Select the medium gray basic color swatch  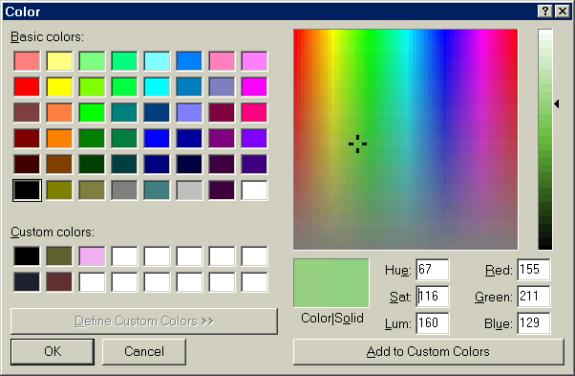point(124,190)
